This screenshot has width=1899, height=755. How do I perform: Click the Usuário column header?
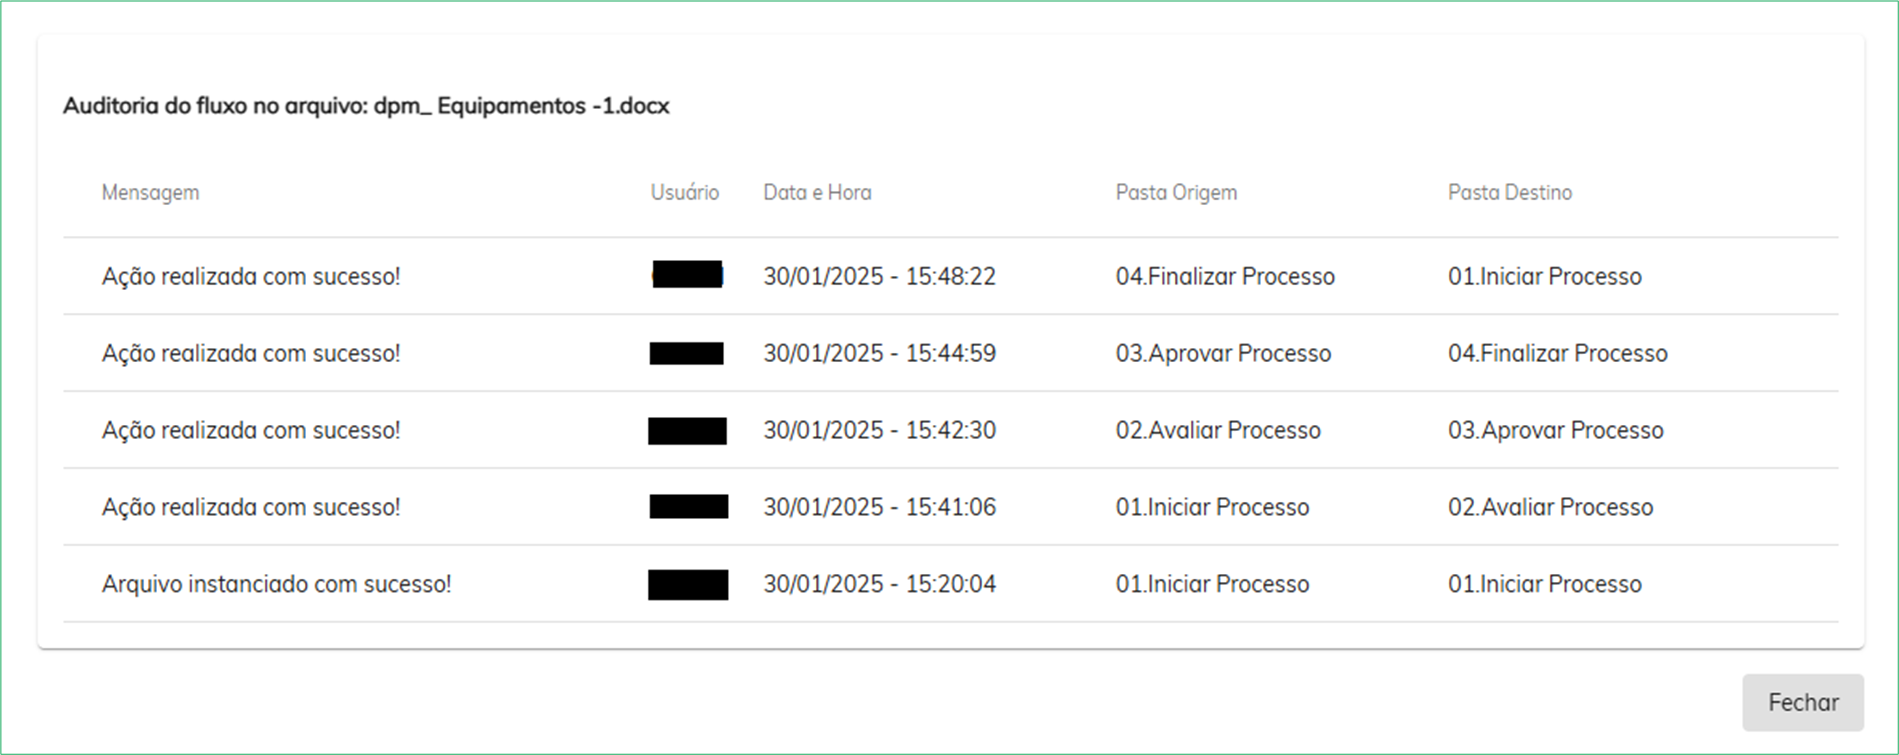click(x=685, y=192)
